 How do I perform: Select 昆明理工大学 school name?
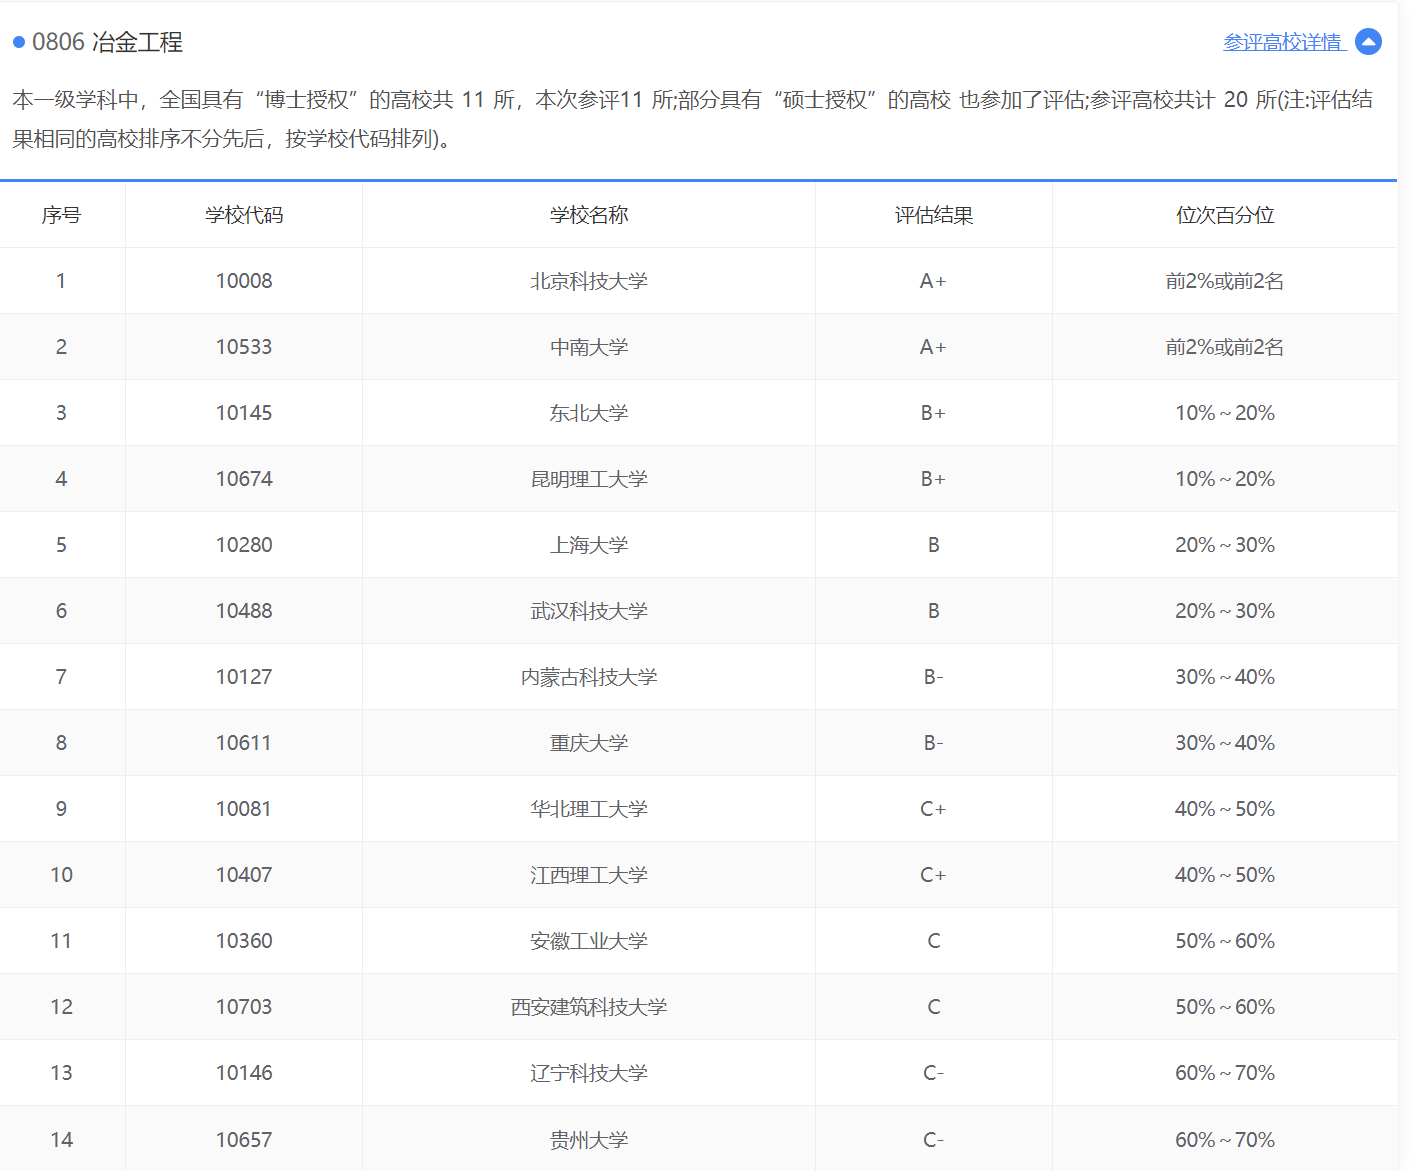point(588,479)
